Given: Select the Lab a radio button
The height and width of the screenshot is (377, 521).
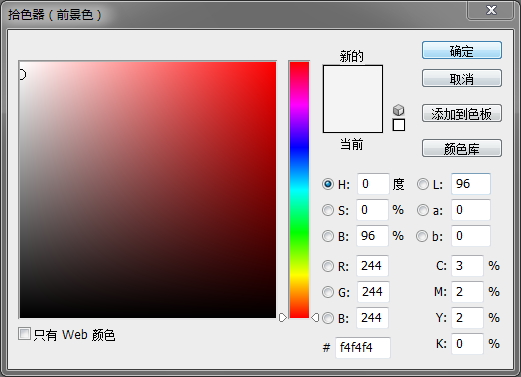Looking at the screenshot, I should [x=423, y=210].
